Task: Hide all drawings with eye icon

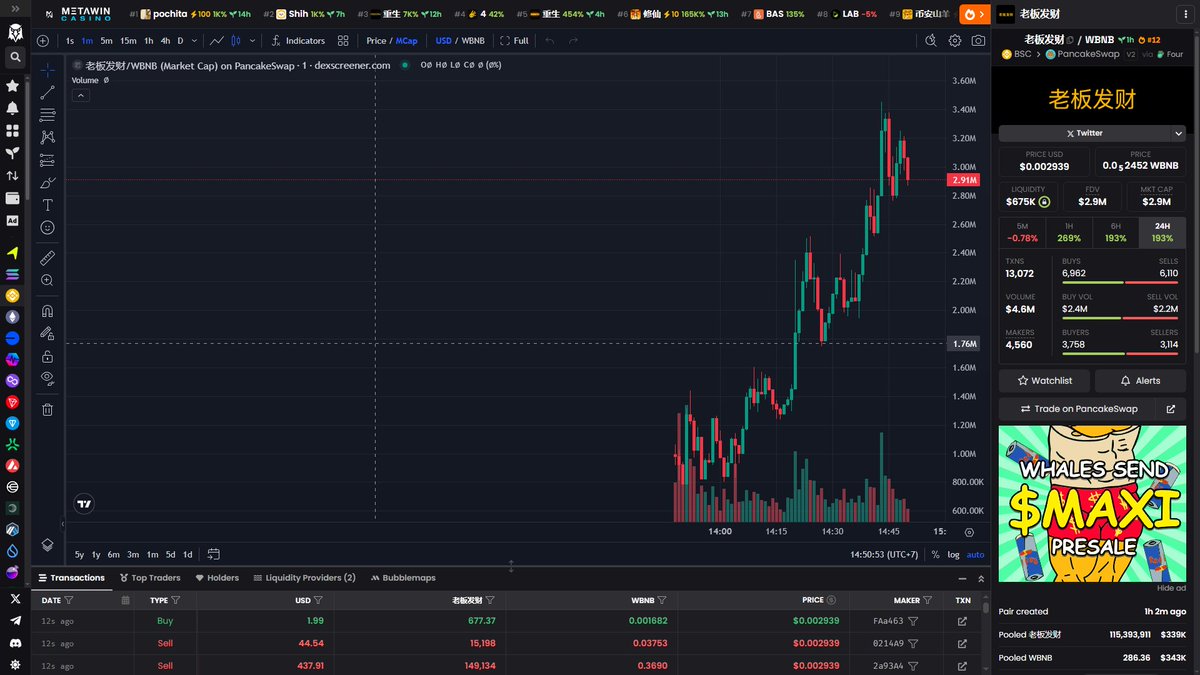Action: coord(47,378)
